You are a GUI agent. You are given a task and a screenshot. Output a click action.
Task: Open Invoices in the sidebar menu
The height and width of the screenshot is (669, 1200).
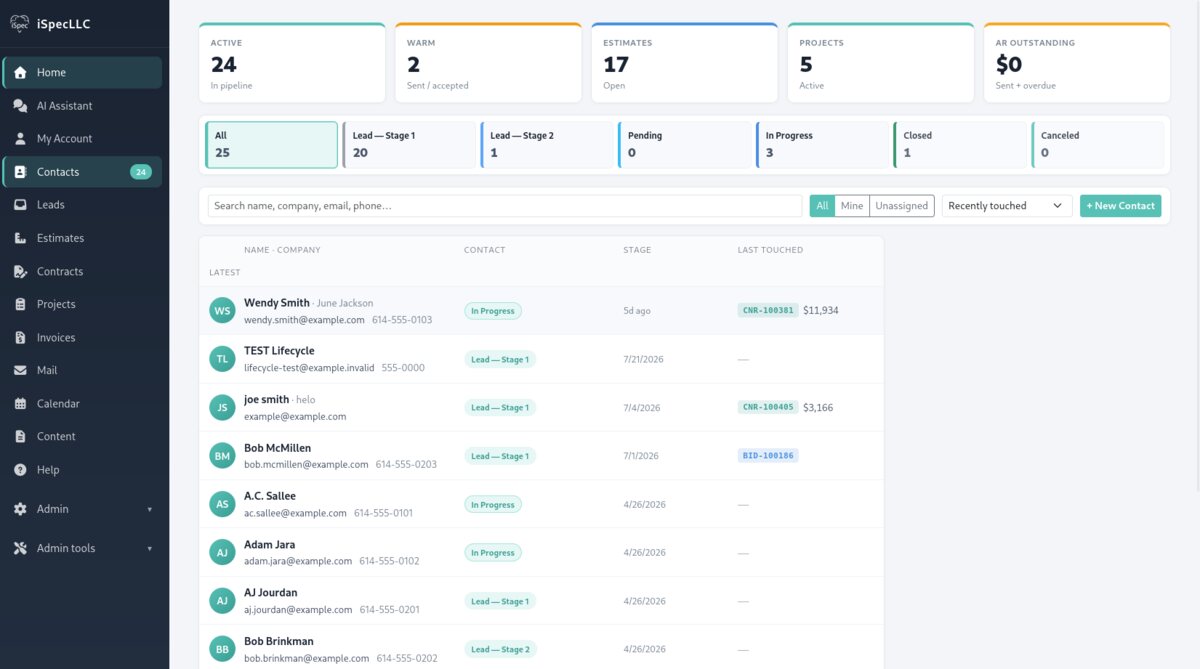tap(82, 337)
